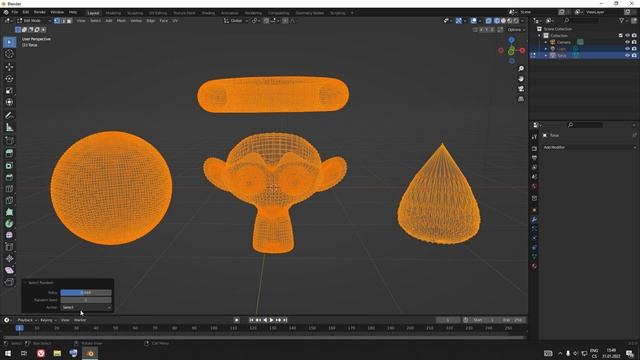The image size is (640, 360).
Task: Enable edge select mode
Action: (x=63, y=20)
